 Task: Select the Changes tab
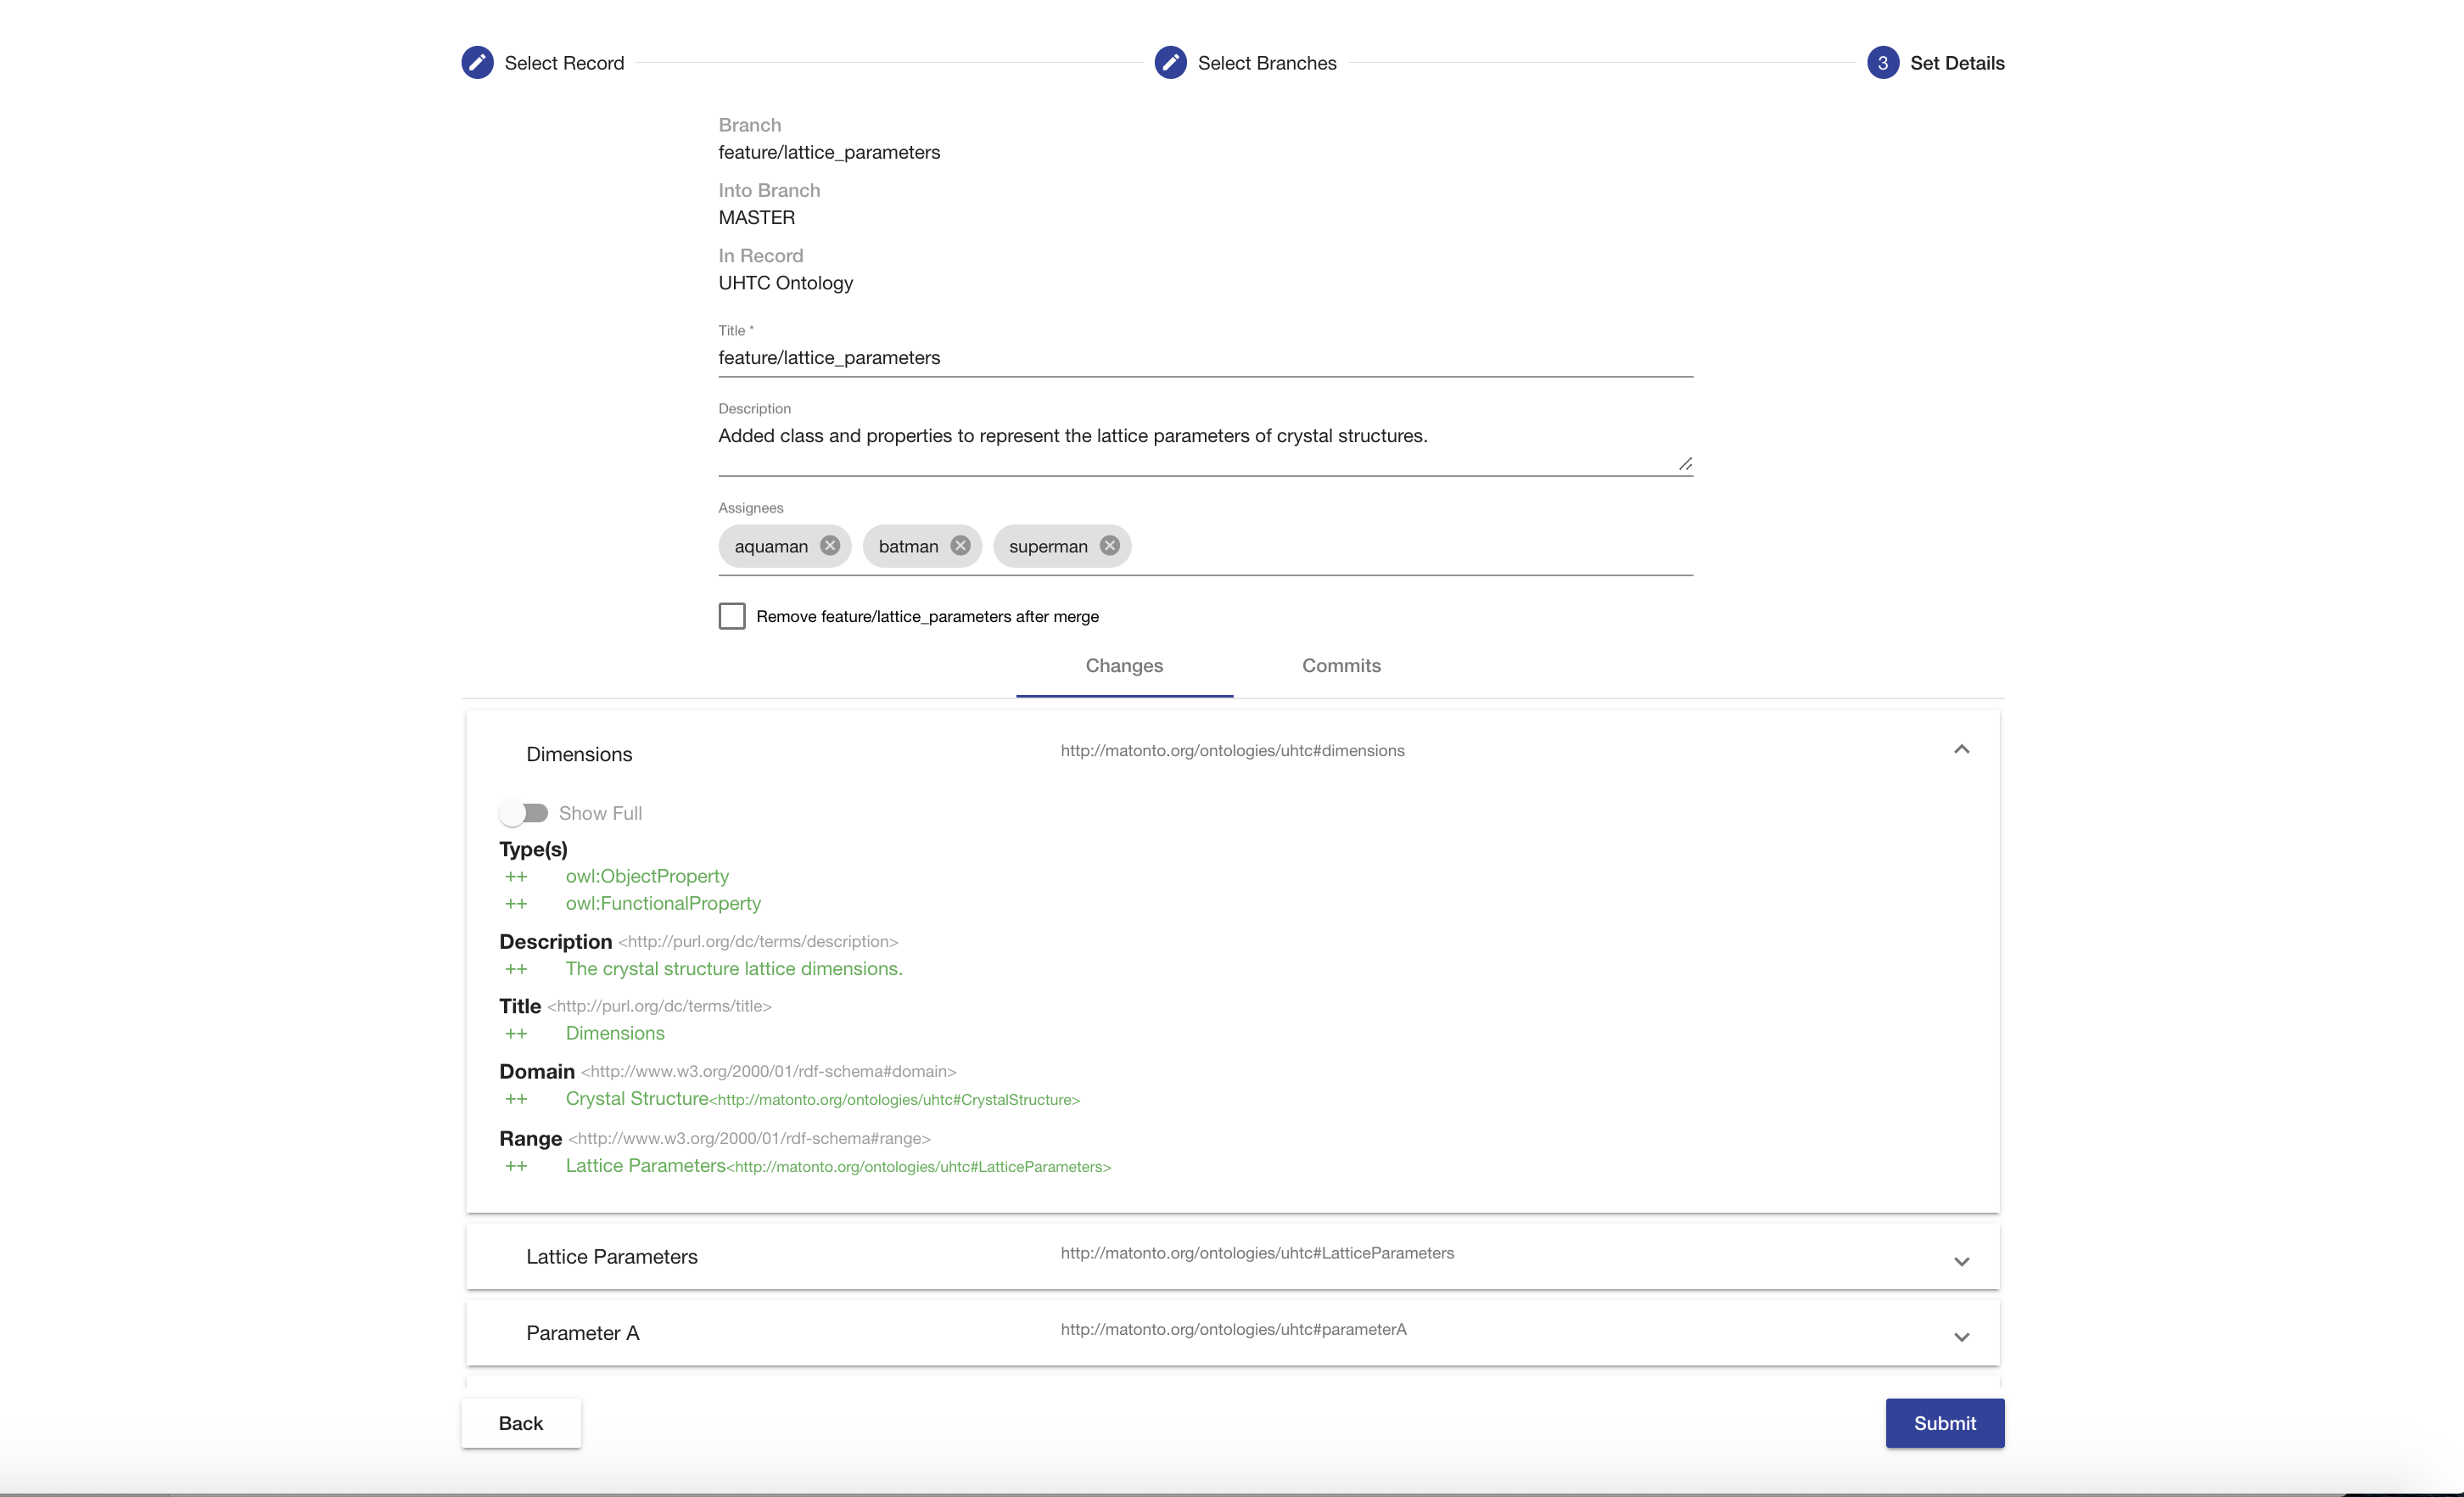pyautogui.click(x=1124, y=666)
